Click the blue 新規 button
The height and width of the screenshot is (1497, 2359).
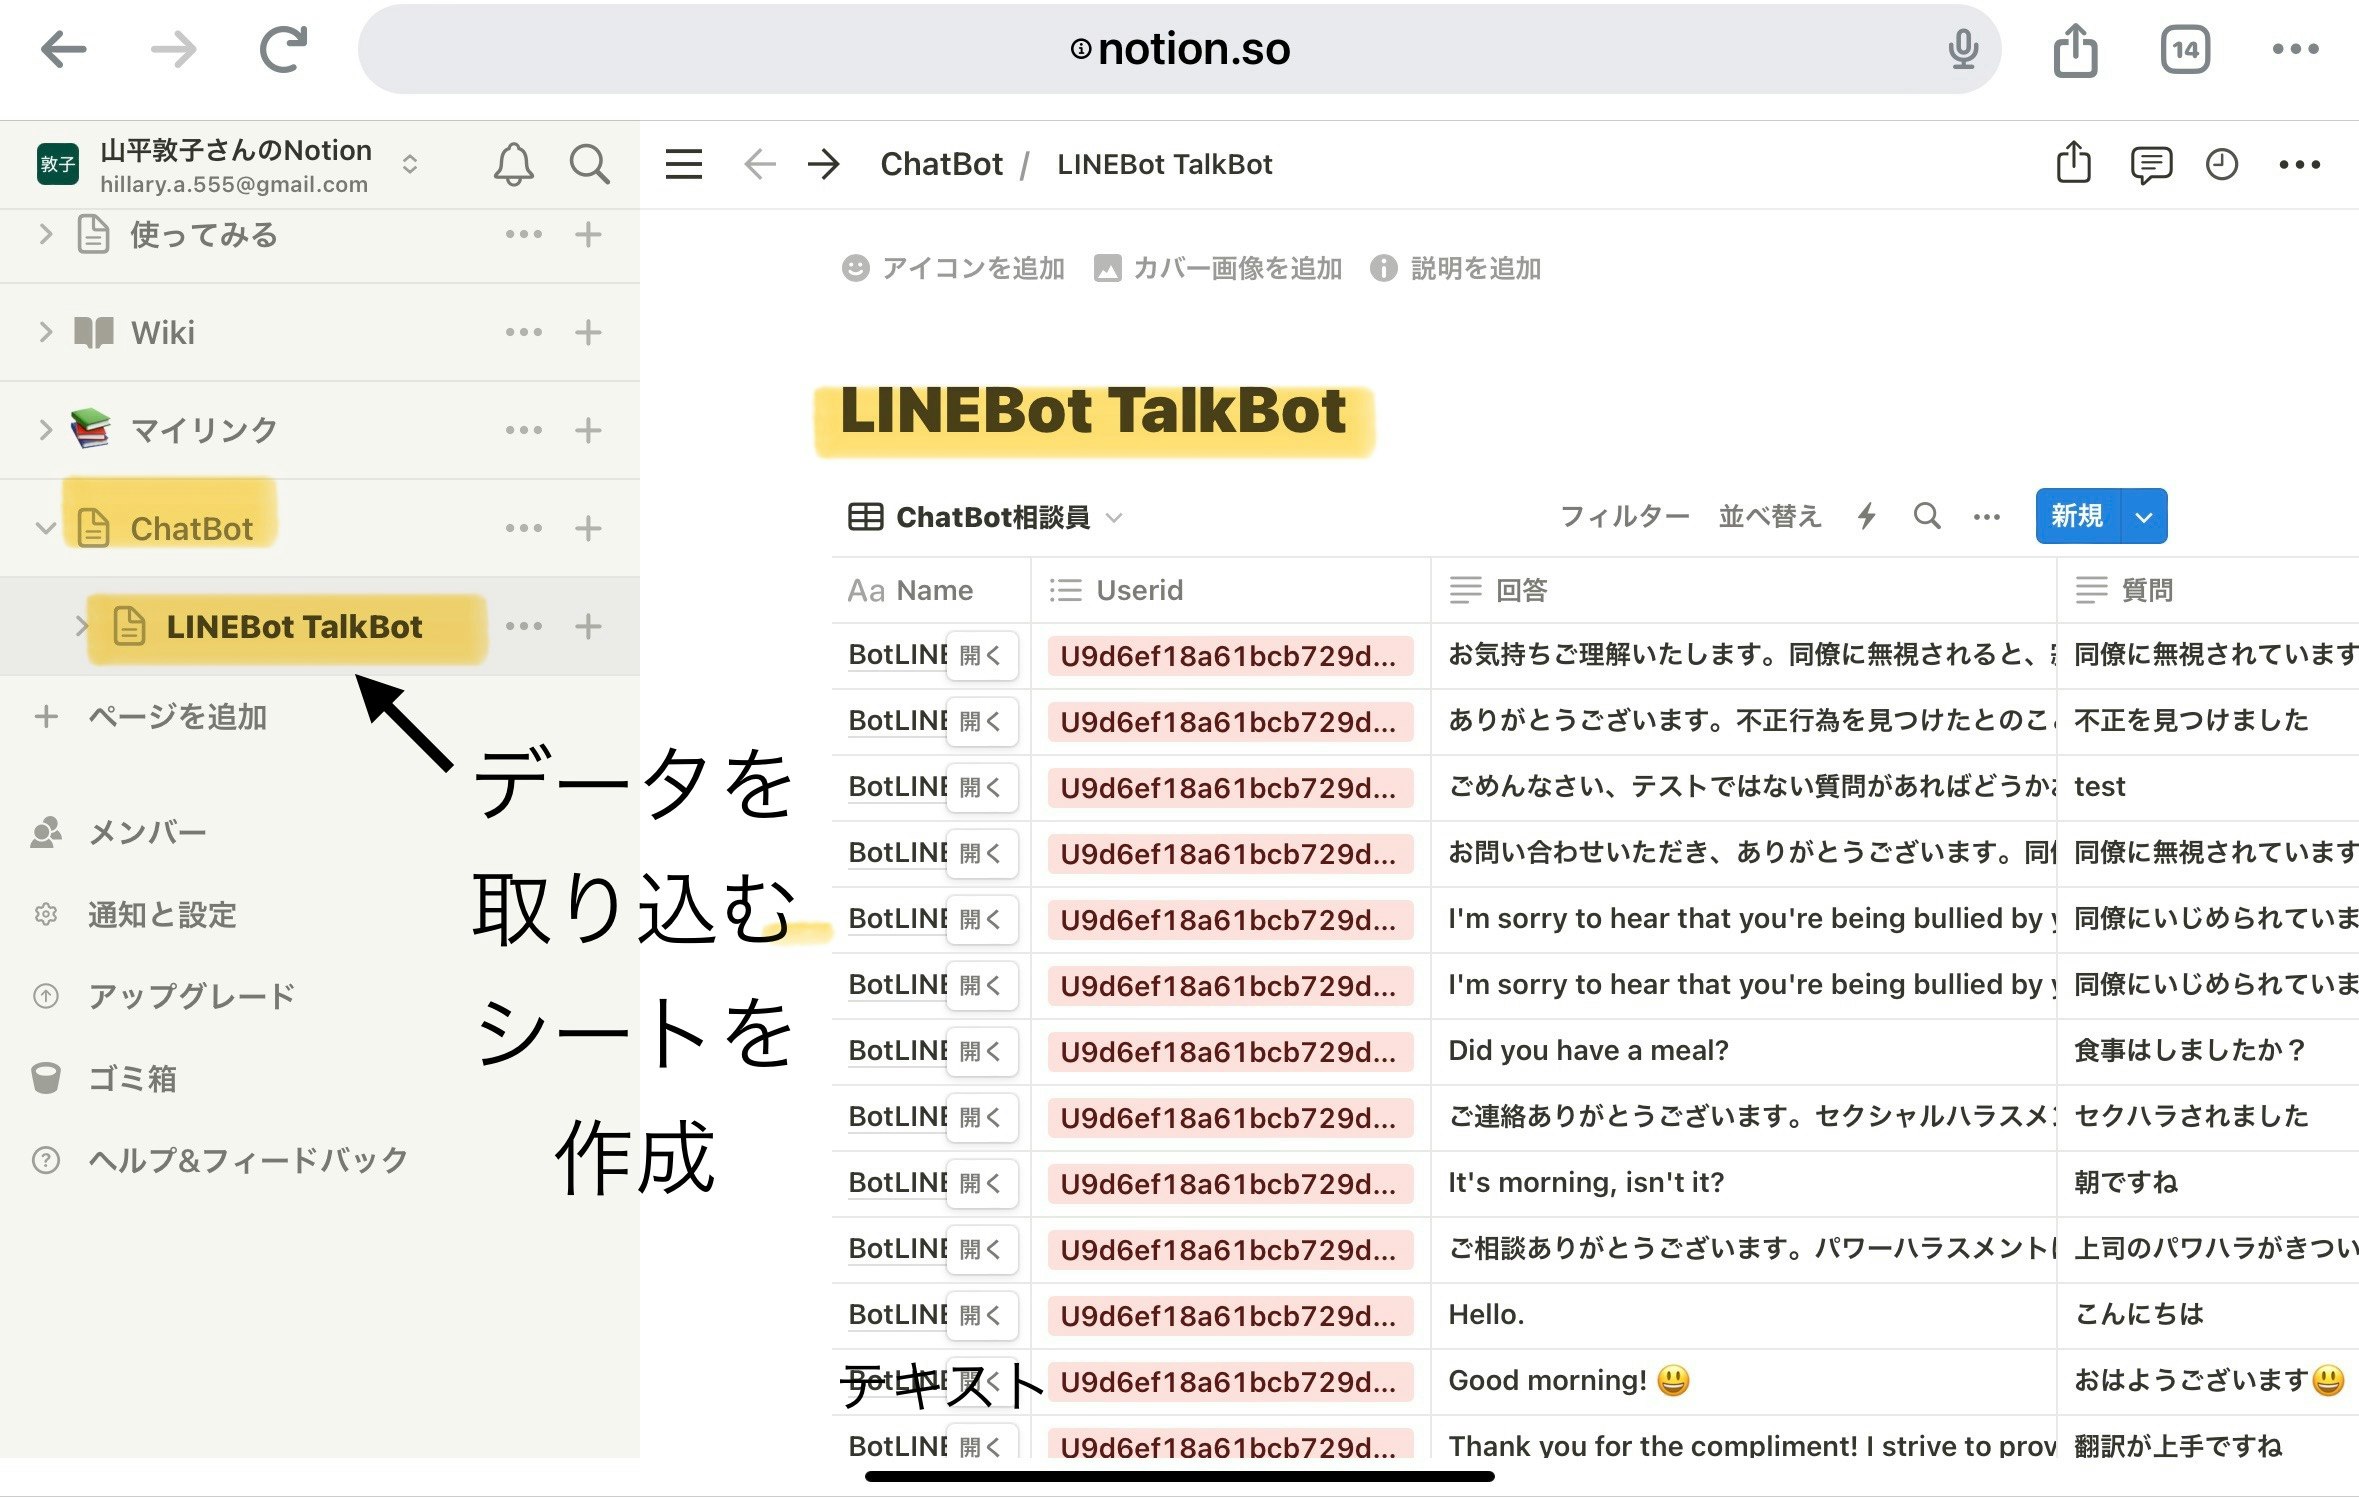[2077, 516]
